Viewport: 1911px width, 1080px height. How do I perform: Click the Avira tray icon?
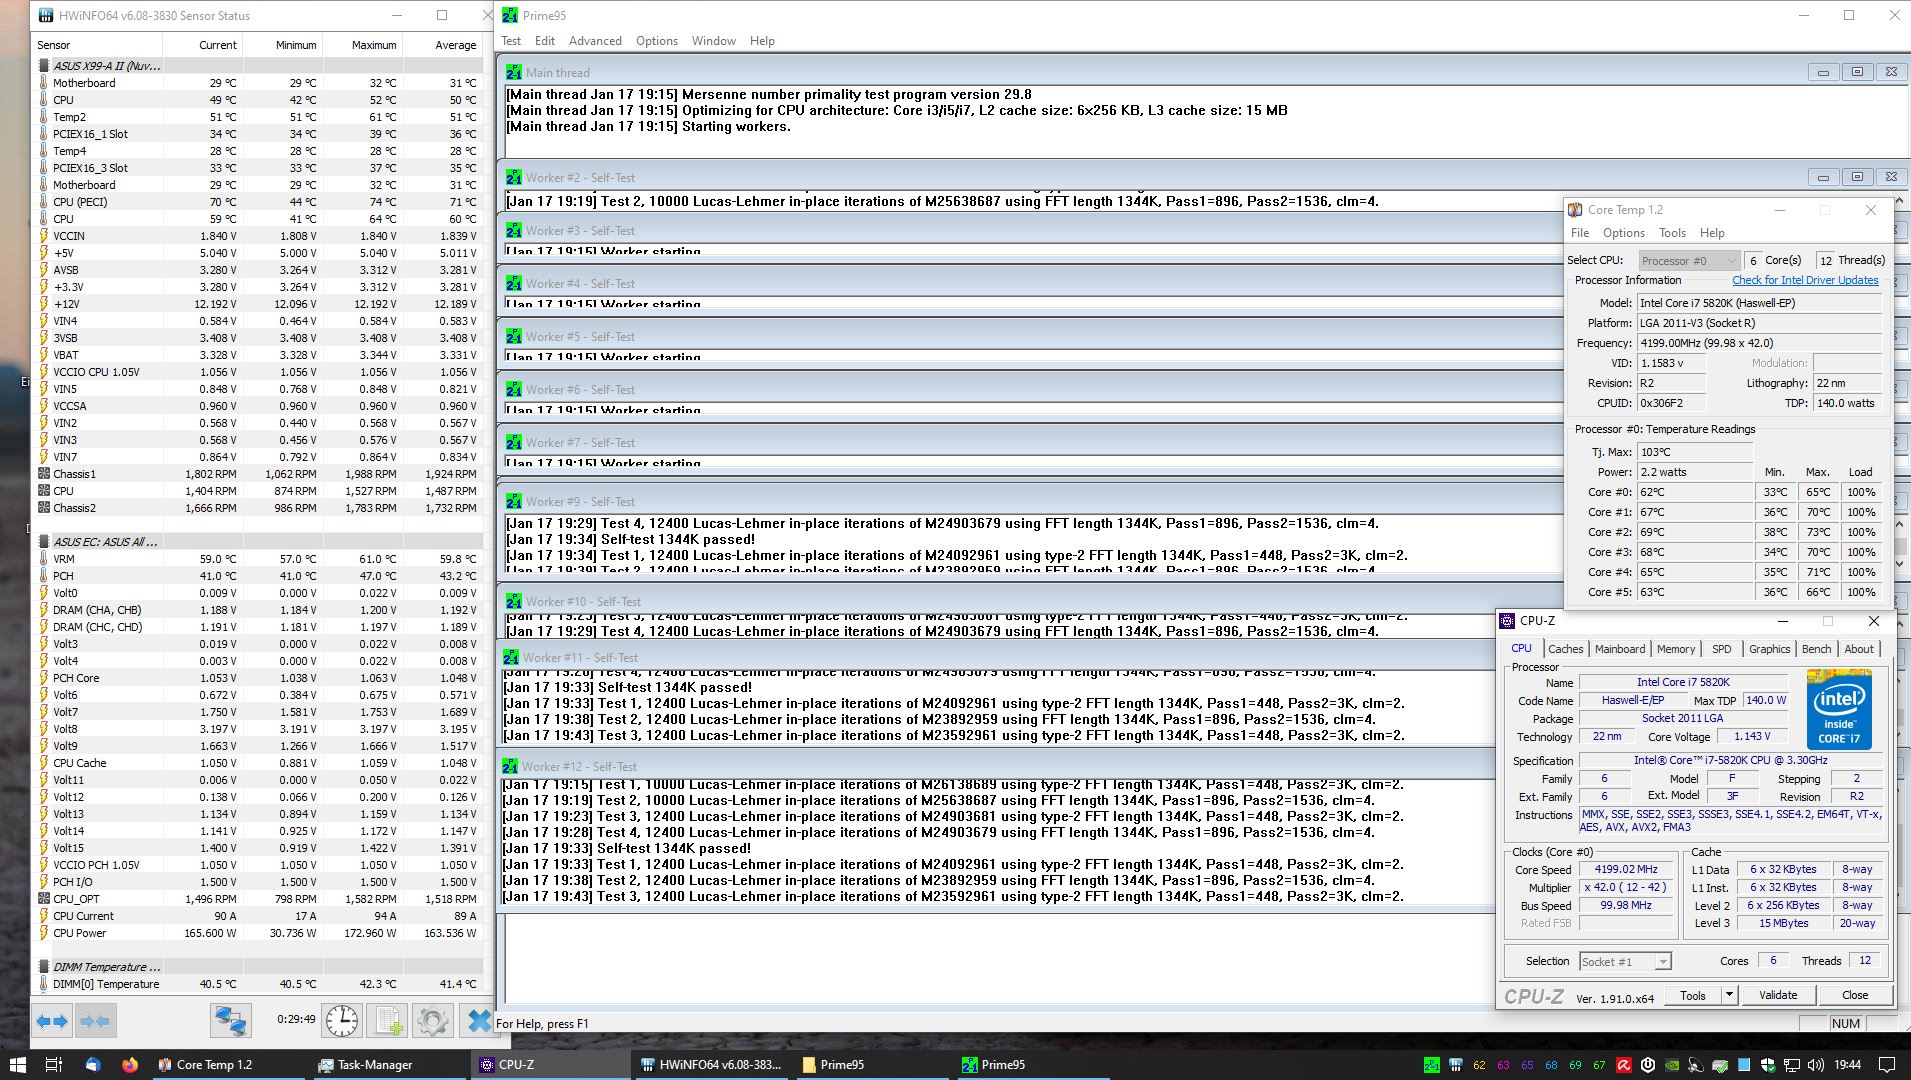pyautogui.click(x=1624, y=1065)
